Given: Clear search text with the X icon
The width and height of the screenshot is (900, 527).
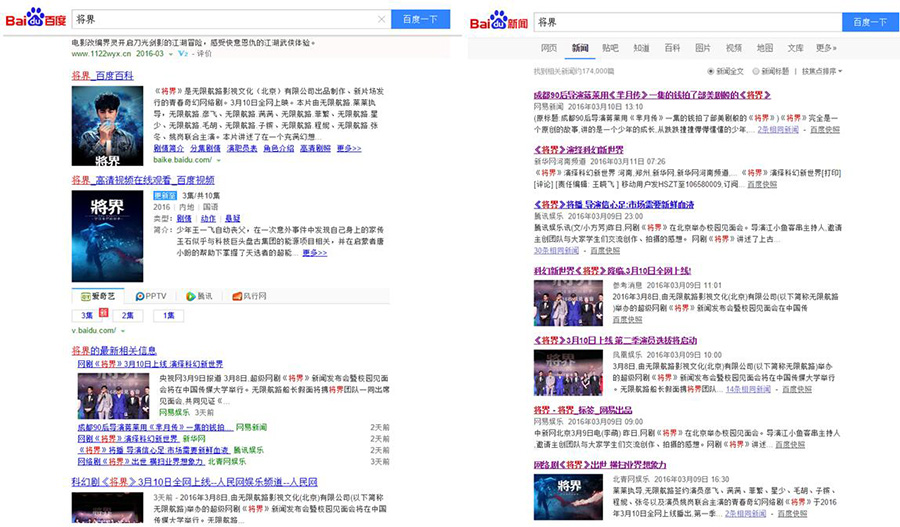Looking at the screenshot, I should pyautogui.click(x=381, y=19).
